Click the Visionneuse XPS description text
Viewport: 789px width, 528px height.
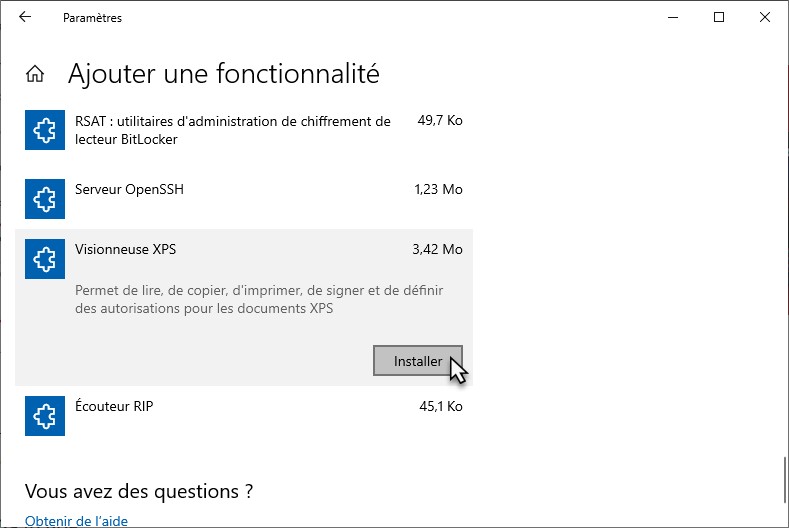tap(258, 299)
